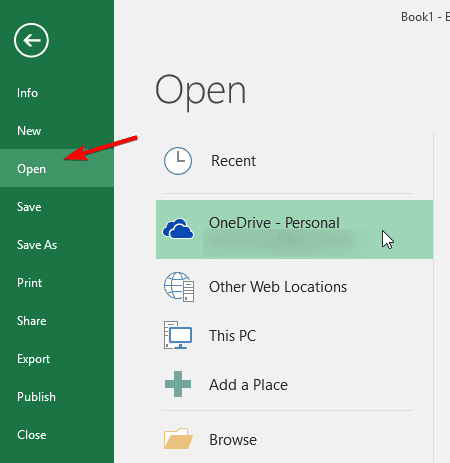Open the Share options

pos(57,321)
